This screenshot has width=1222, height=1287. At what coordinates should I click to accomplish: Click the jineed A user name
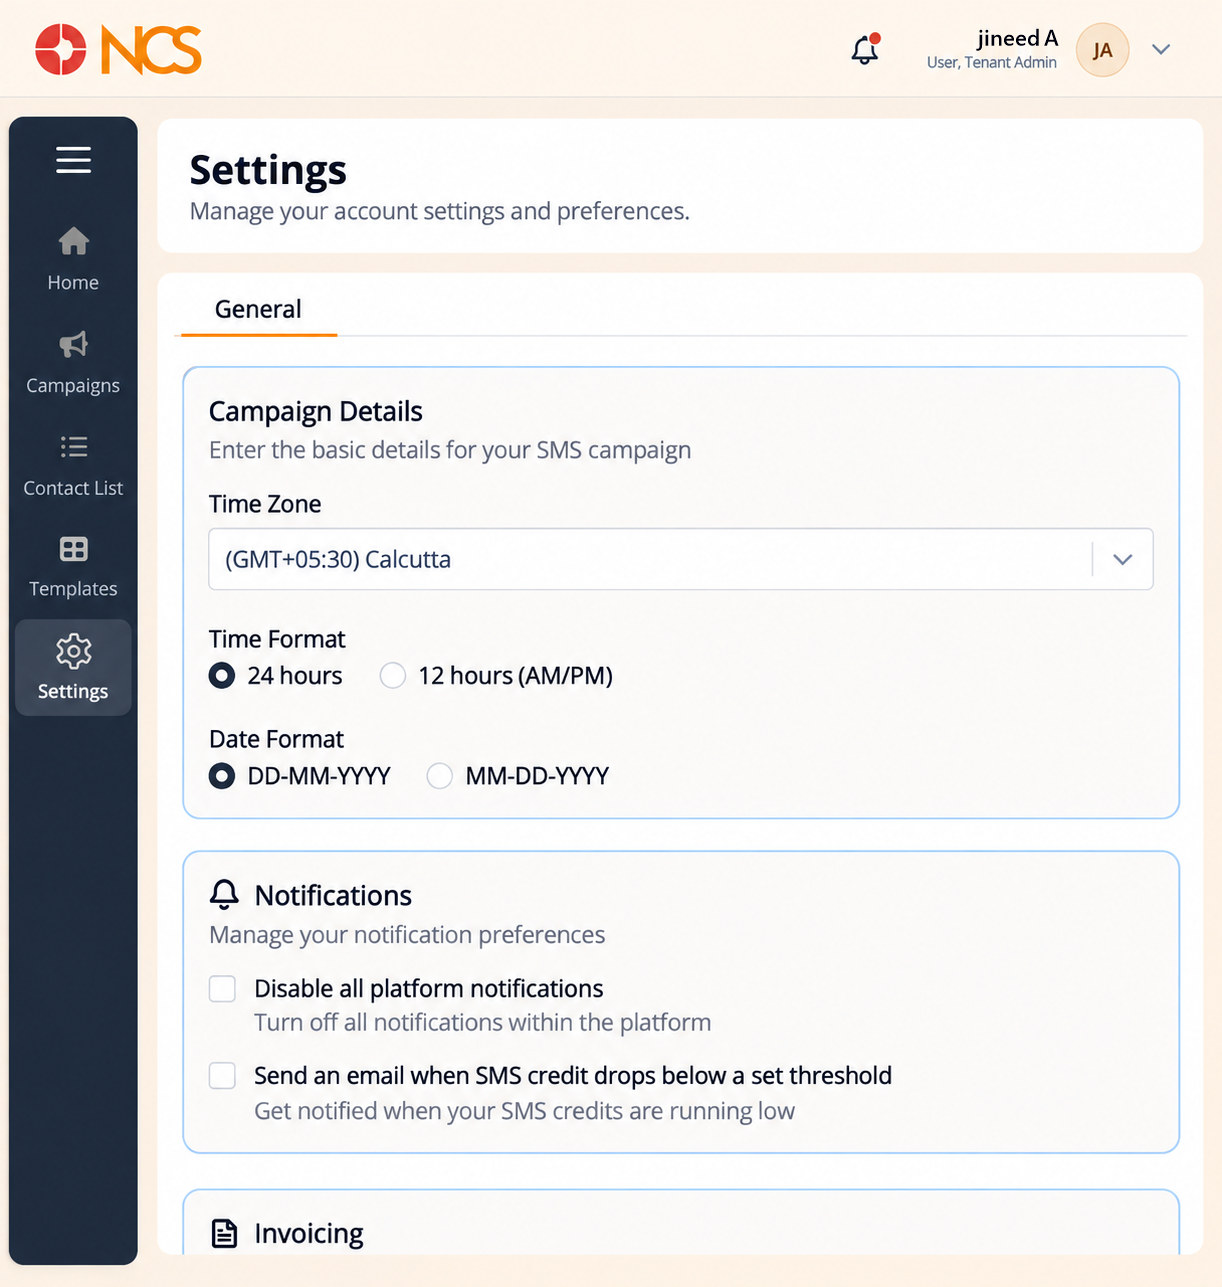1017,38
